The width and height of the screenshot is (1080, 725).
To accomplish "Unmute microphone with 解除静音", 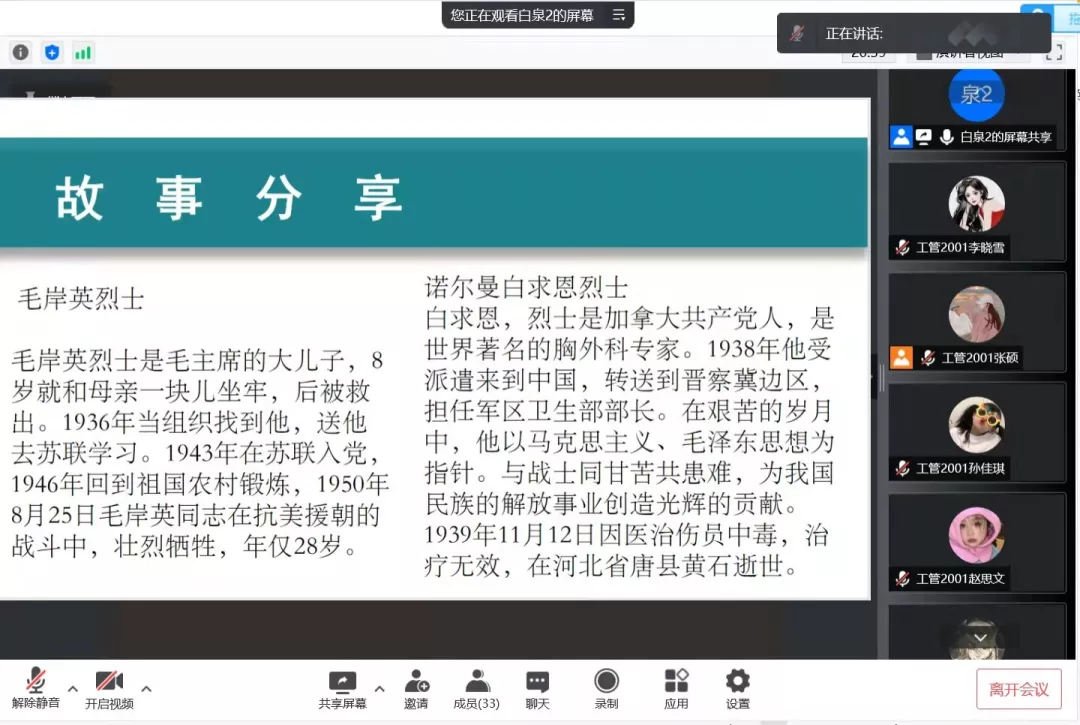I will click(x=36, y=688).
